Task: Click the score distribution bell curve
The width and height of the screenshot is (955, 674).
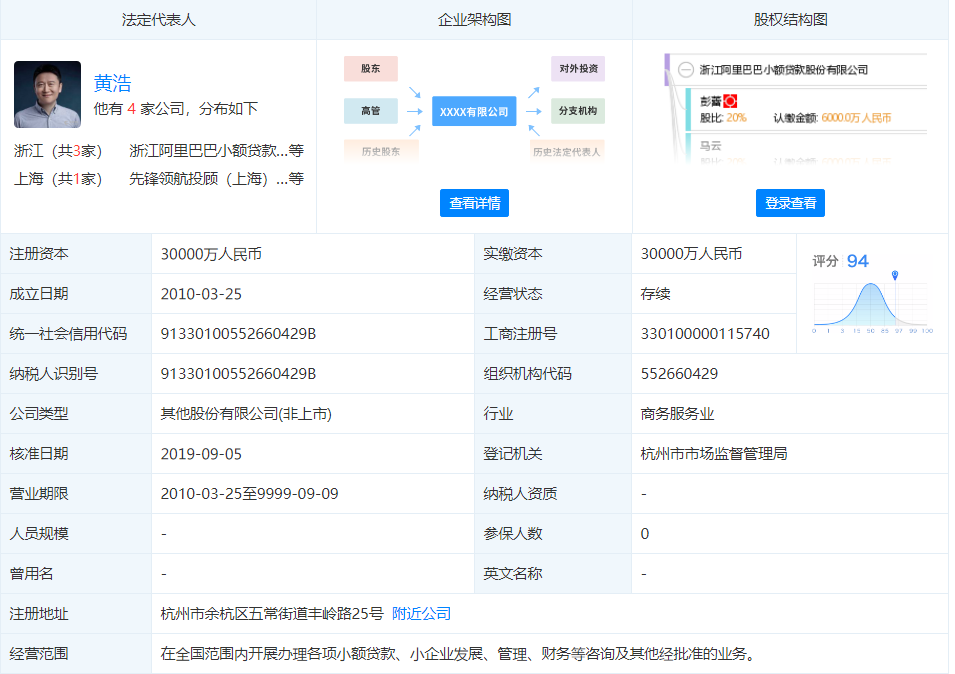Action: [871, 304]
